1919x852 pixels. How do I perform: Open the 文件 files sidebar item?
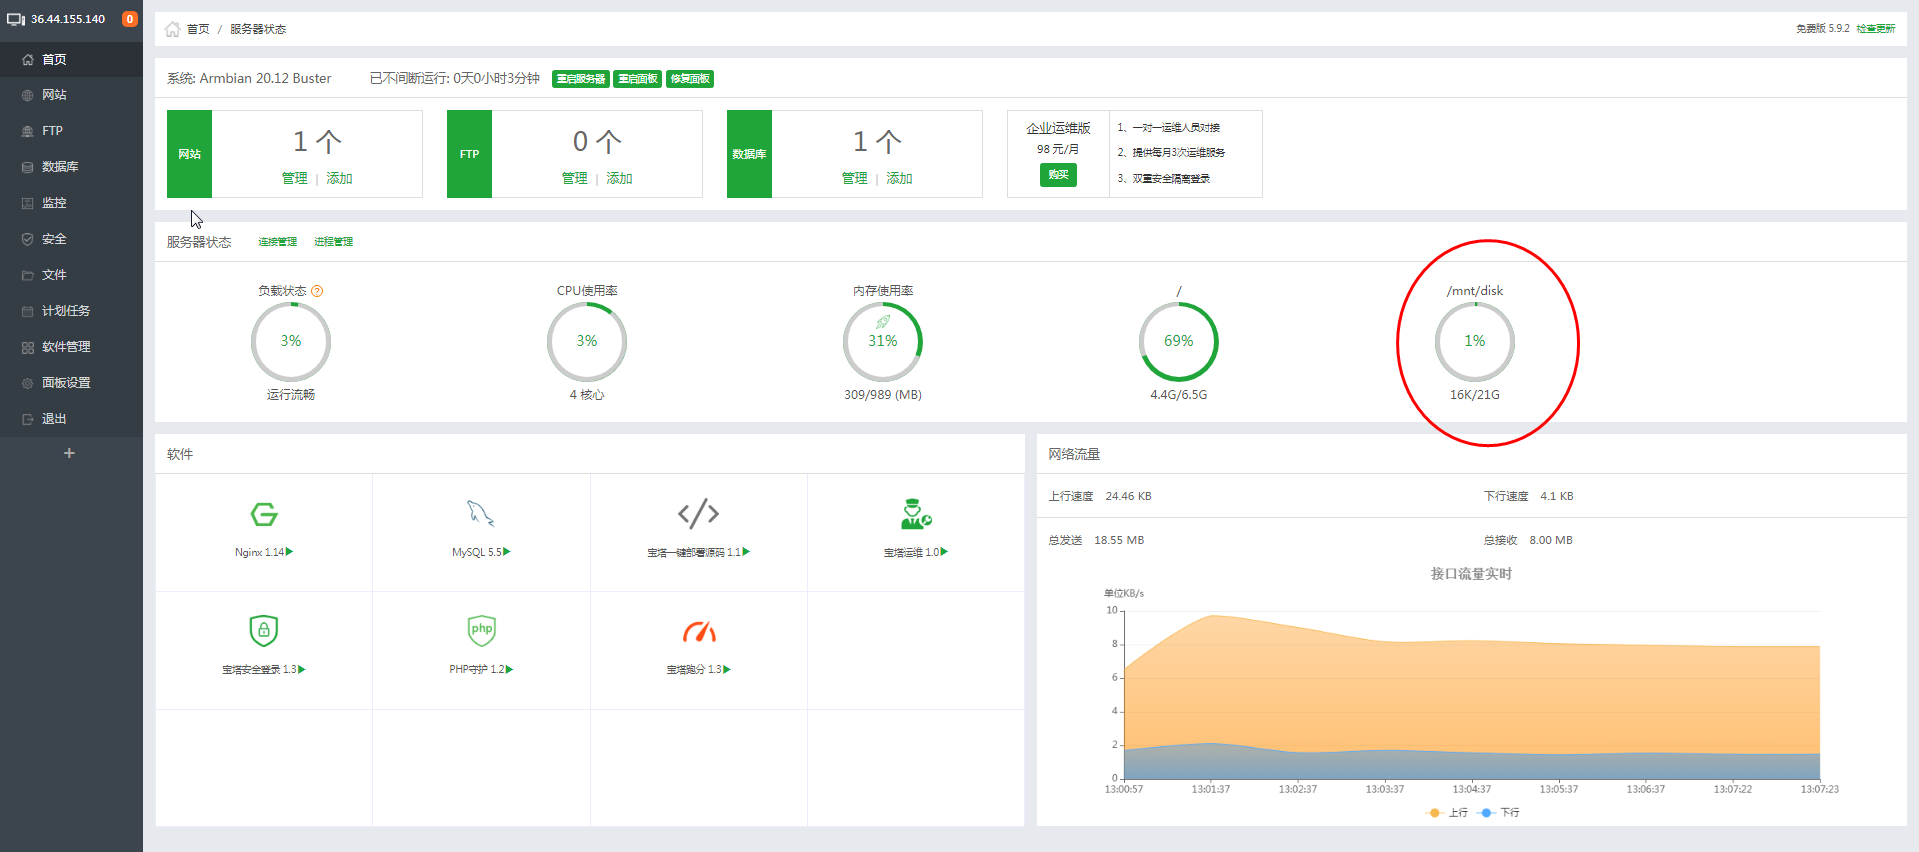coord(71,275)
